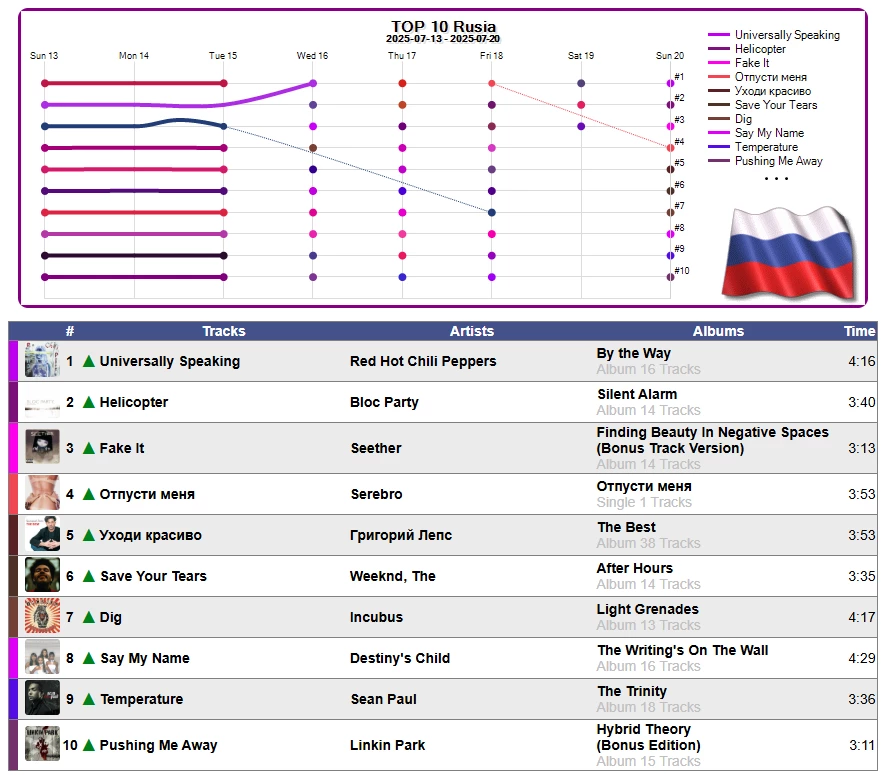Click the Wed 16 #1 chart data point
Screen dimensions: 883x775
click(x=313, y=83)
